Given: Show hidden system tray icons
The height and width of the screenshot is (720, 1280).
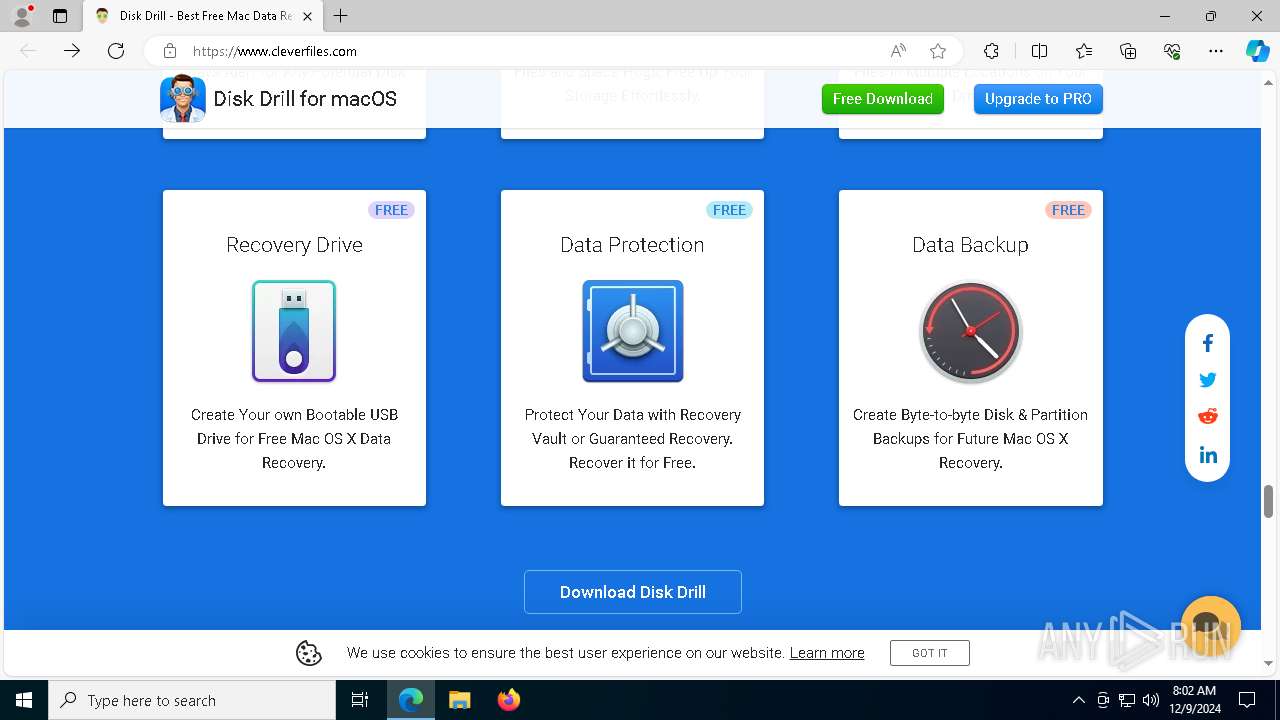Looking at the screenshot, I should point(1078,700).
